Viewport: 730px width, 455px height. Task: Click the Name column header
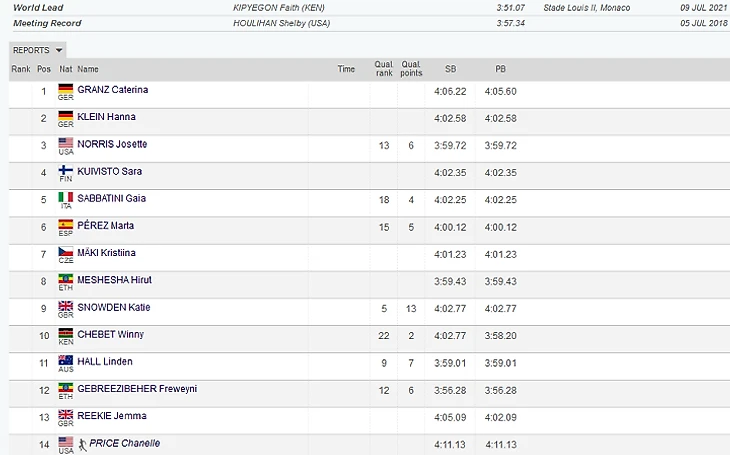tap(88, 69)
